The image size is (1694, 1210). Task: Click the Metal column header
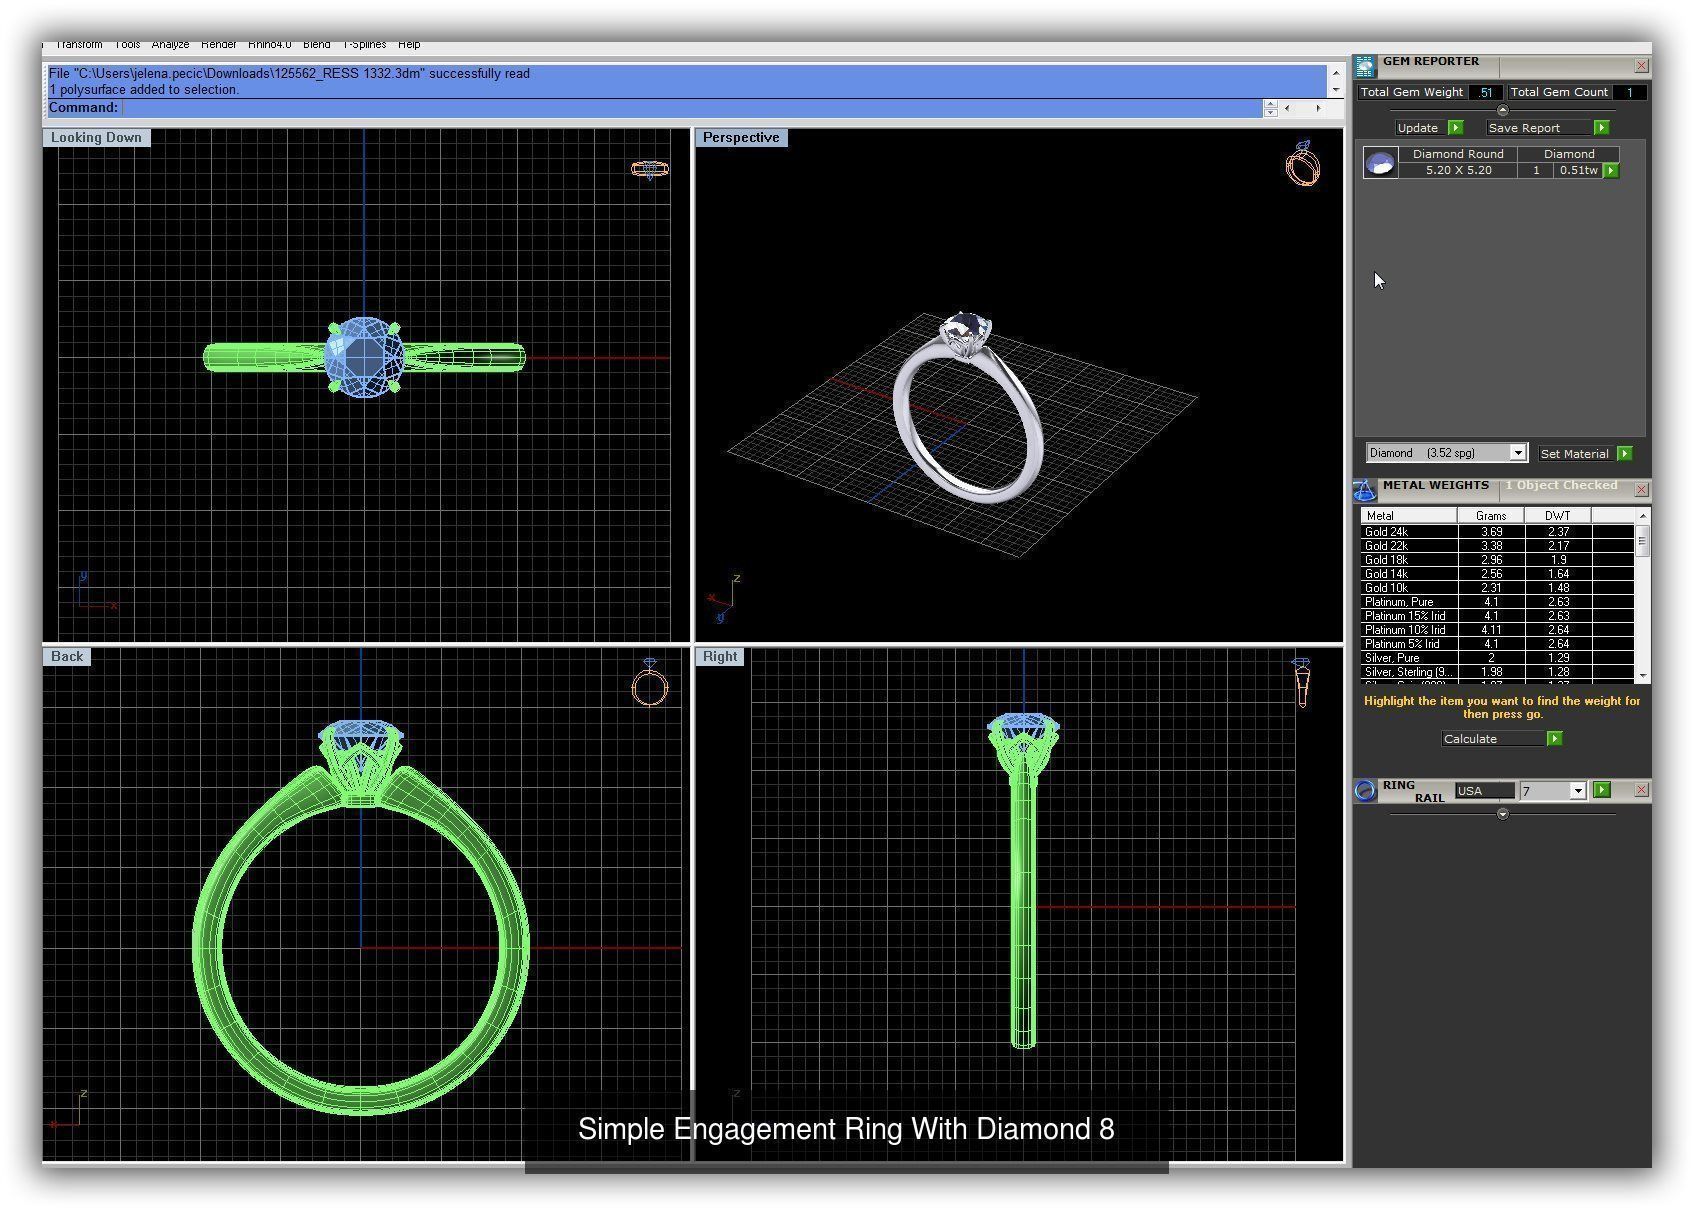[x=1408, y=516]
